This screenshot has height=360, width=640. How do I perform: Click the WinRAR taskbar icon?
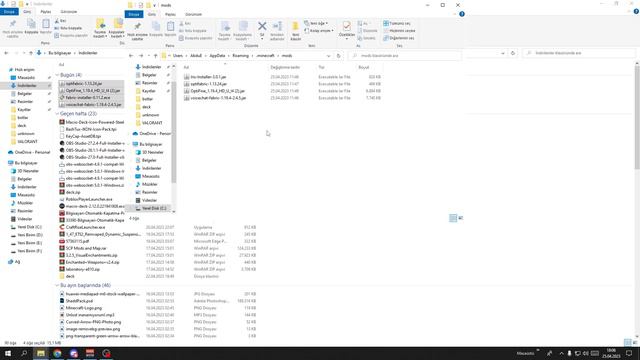[x=90, y=353]
